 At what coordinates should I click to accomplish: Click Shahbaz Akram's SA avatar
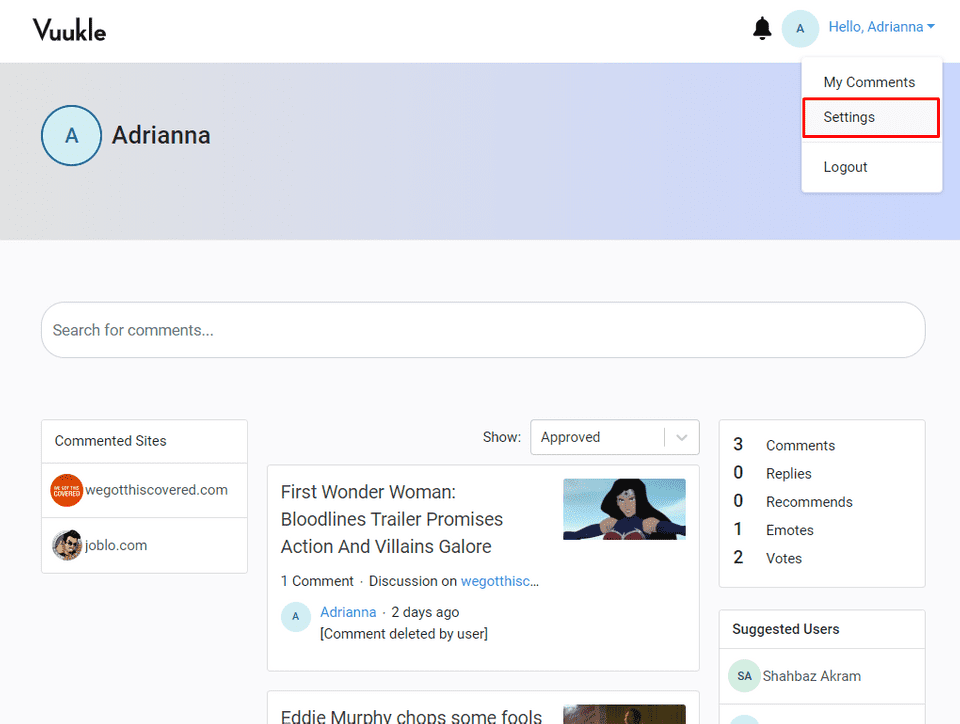[x=744, y=676]
